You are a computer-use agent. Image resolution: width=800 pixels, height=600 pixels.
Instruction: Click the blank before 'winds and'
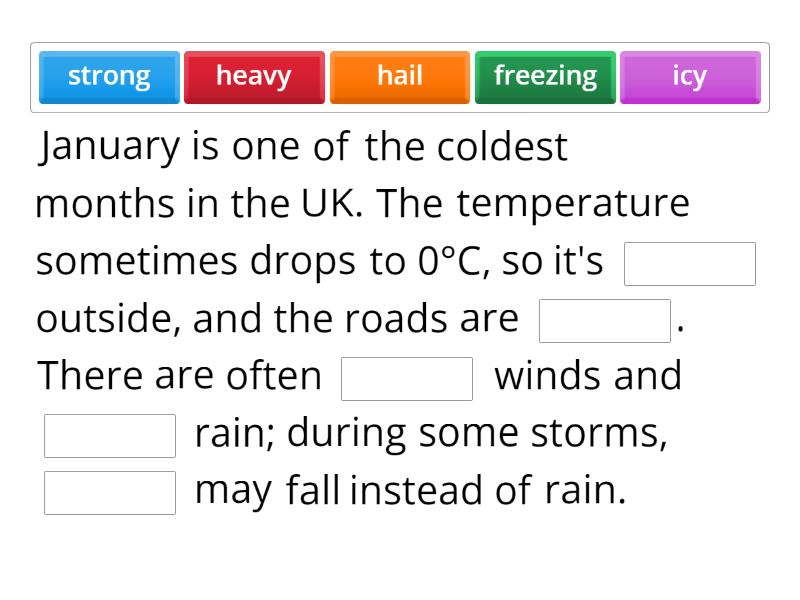click(407, 378)
